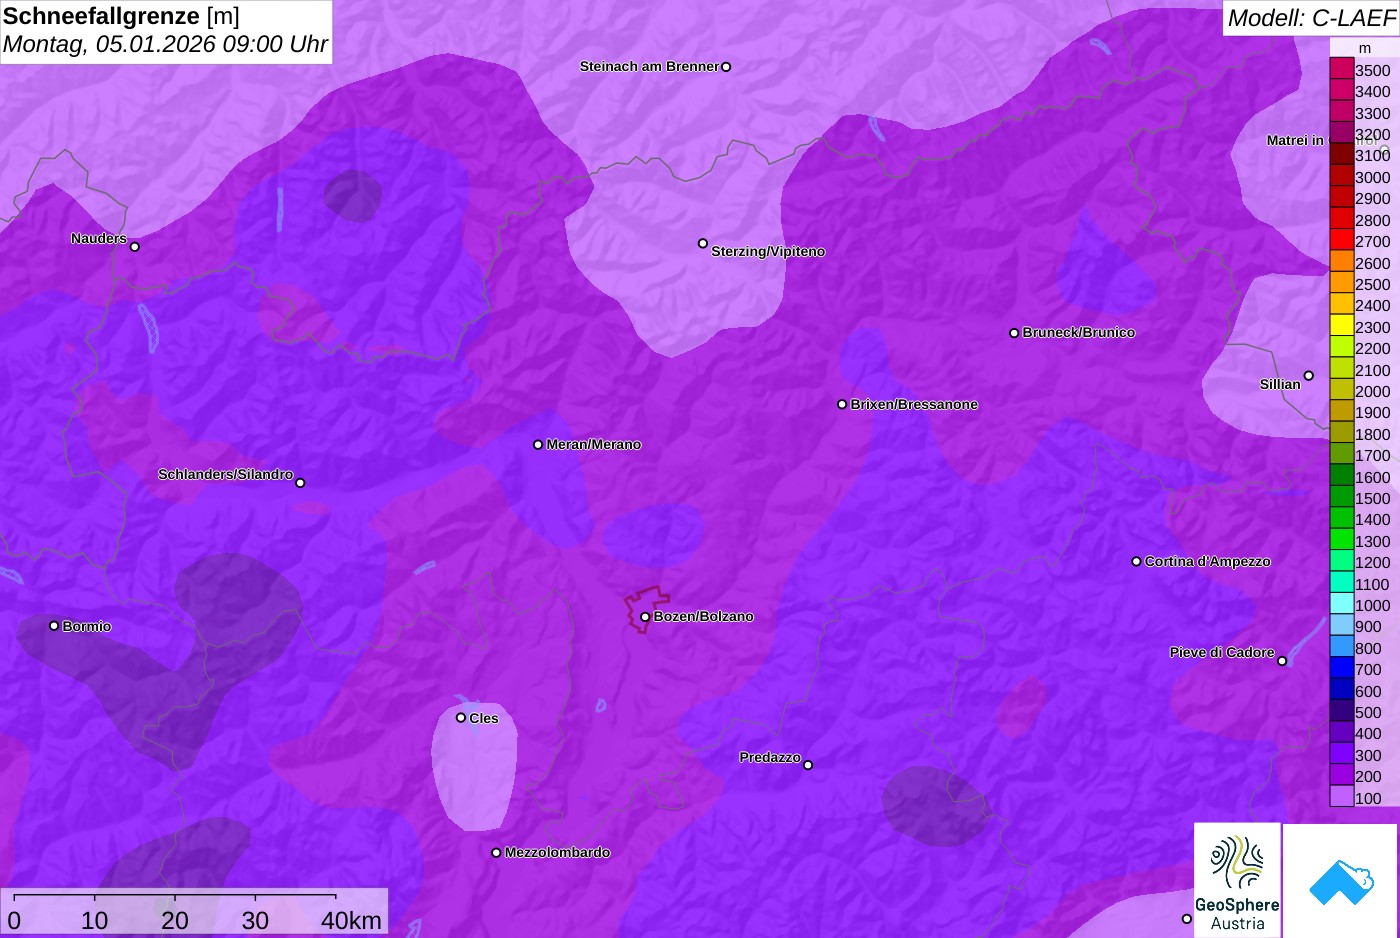Click the "20" scale bar tick label

[x=175, y=921]
